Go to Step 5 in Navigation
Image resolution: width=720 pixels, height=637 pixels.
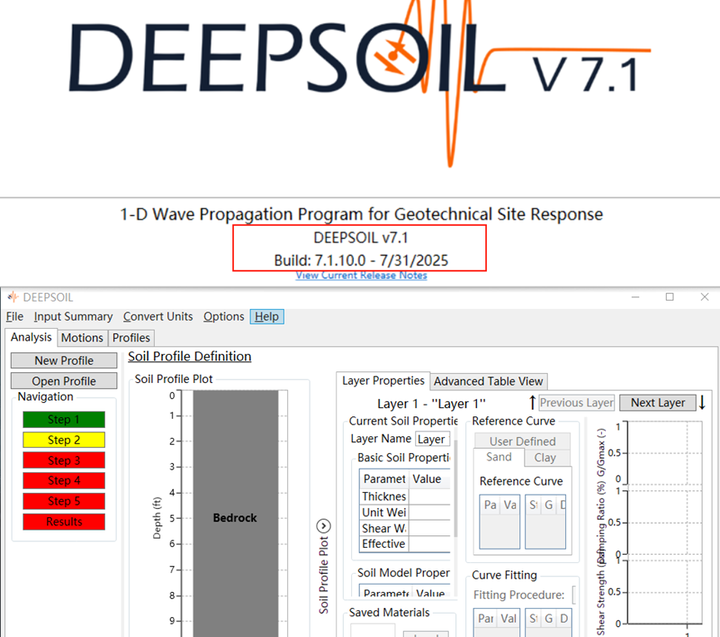pyautogui.click(x=64, y=501)
